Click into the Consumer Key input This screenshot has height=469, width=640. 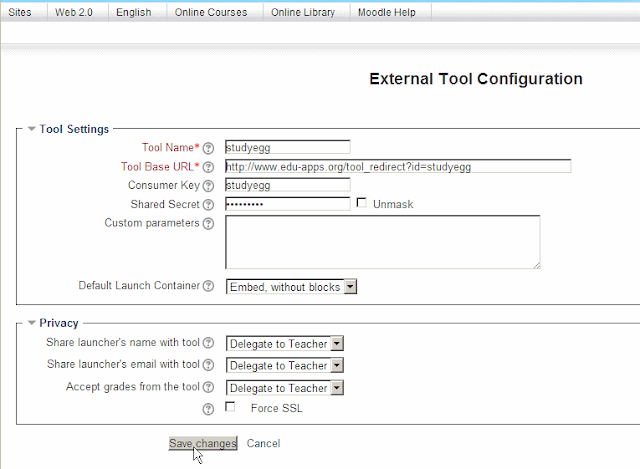coord(288,185)
